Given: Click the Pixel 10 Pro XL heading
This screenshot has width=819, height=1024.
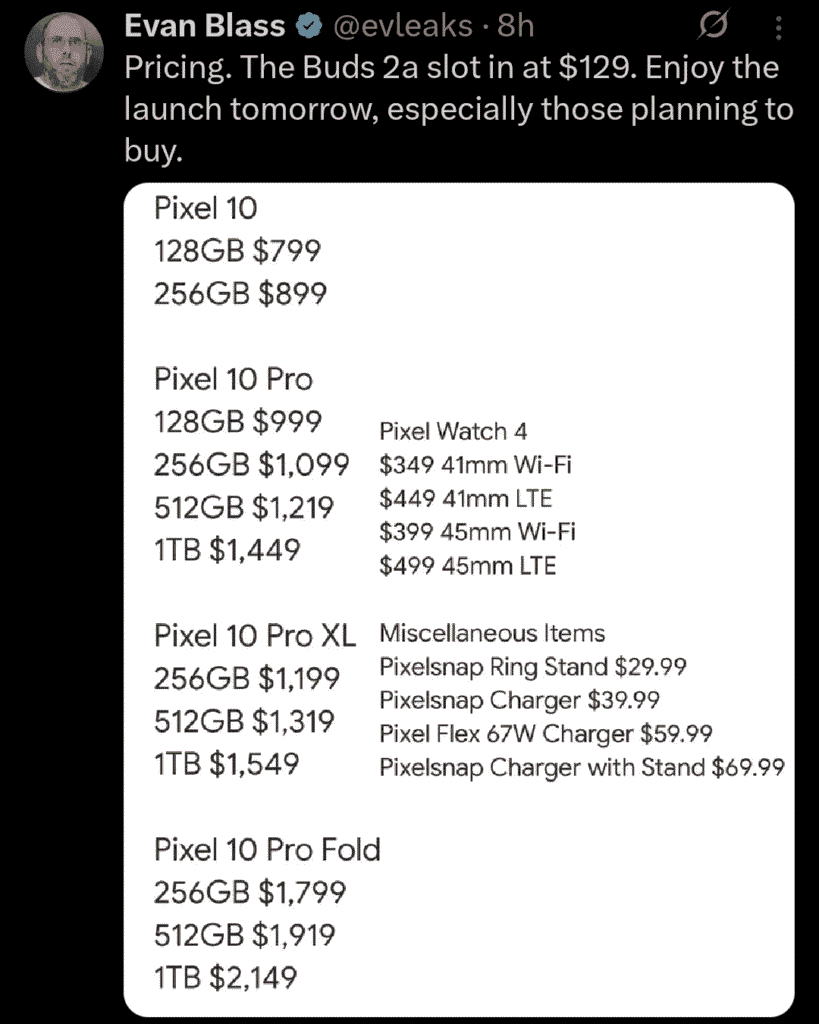Looking at the screenshot, I should point(255,635).
